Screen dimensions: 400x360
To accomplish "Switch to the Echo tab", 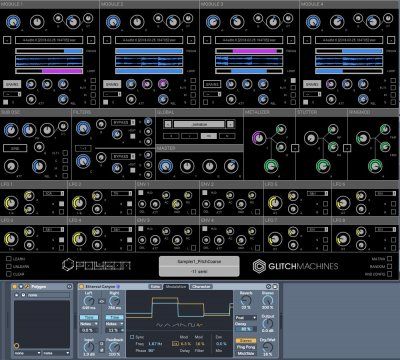I will [155, 287].
